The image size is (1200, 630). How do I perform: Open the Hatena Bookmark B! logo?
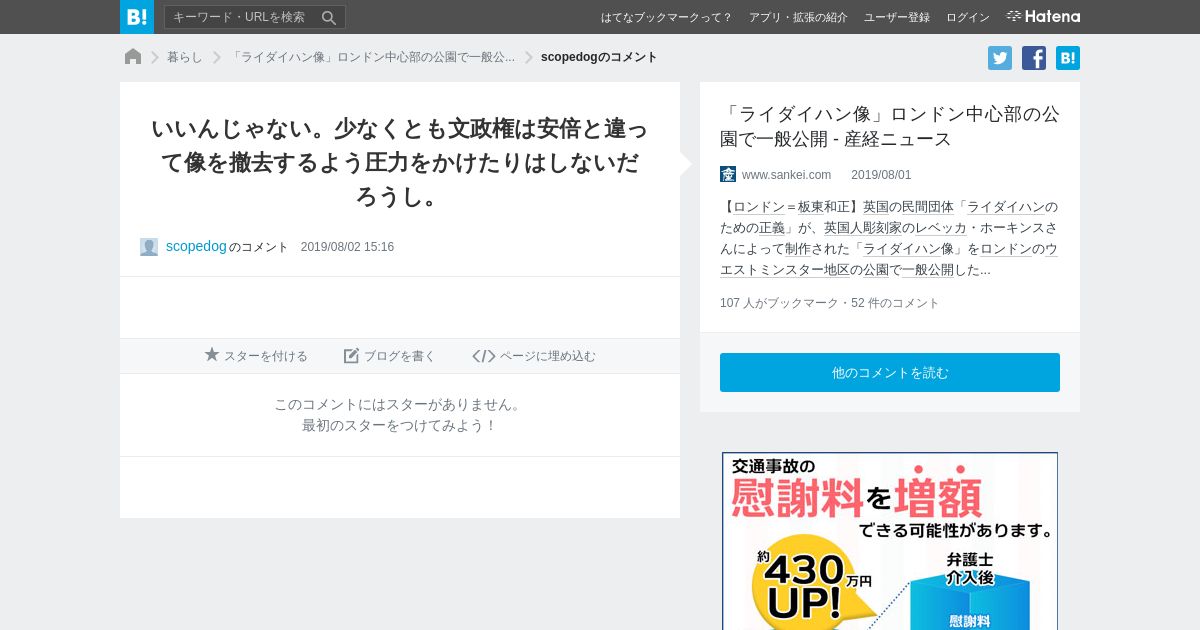pos(137,17)
